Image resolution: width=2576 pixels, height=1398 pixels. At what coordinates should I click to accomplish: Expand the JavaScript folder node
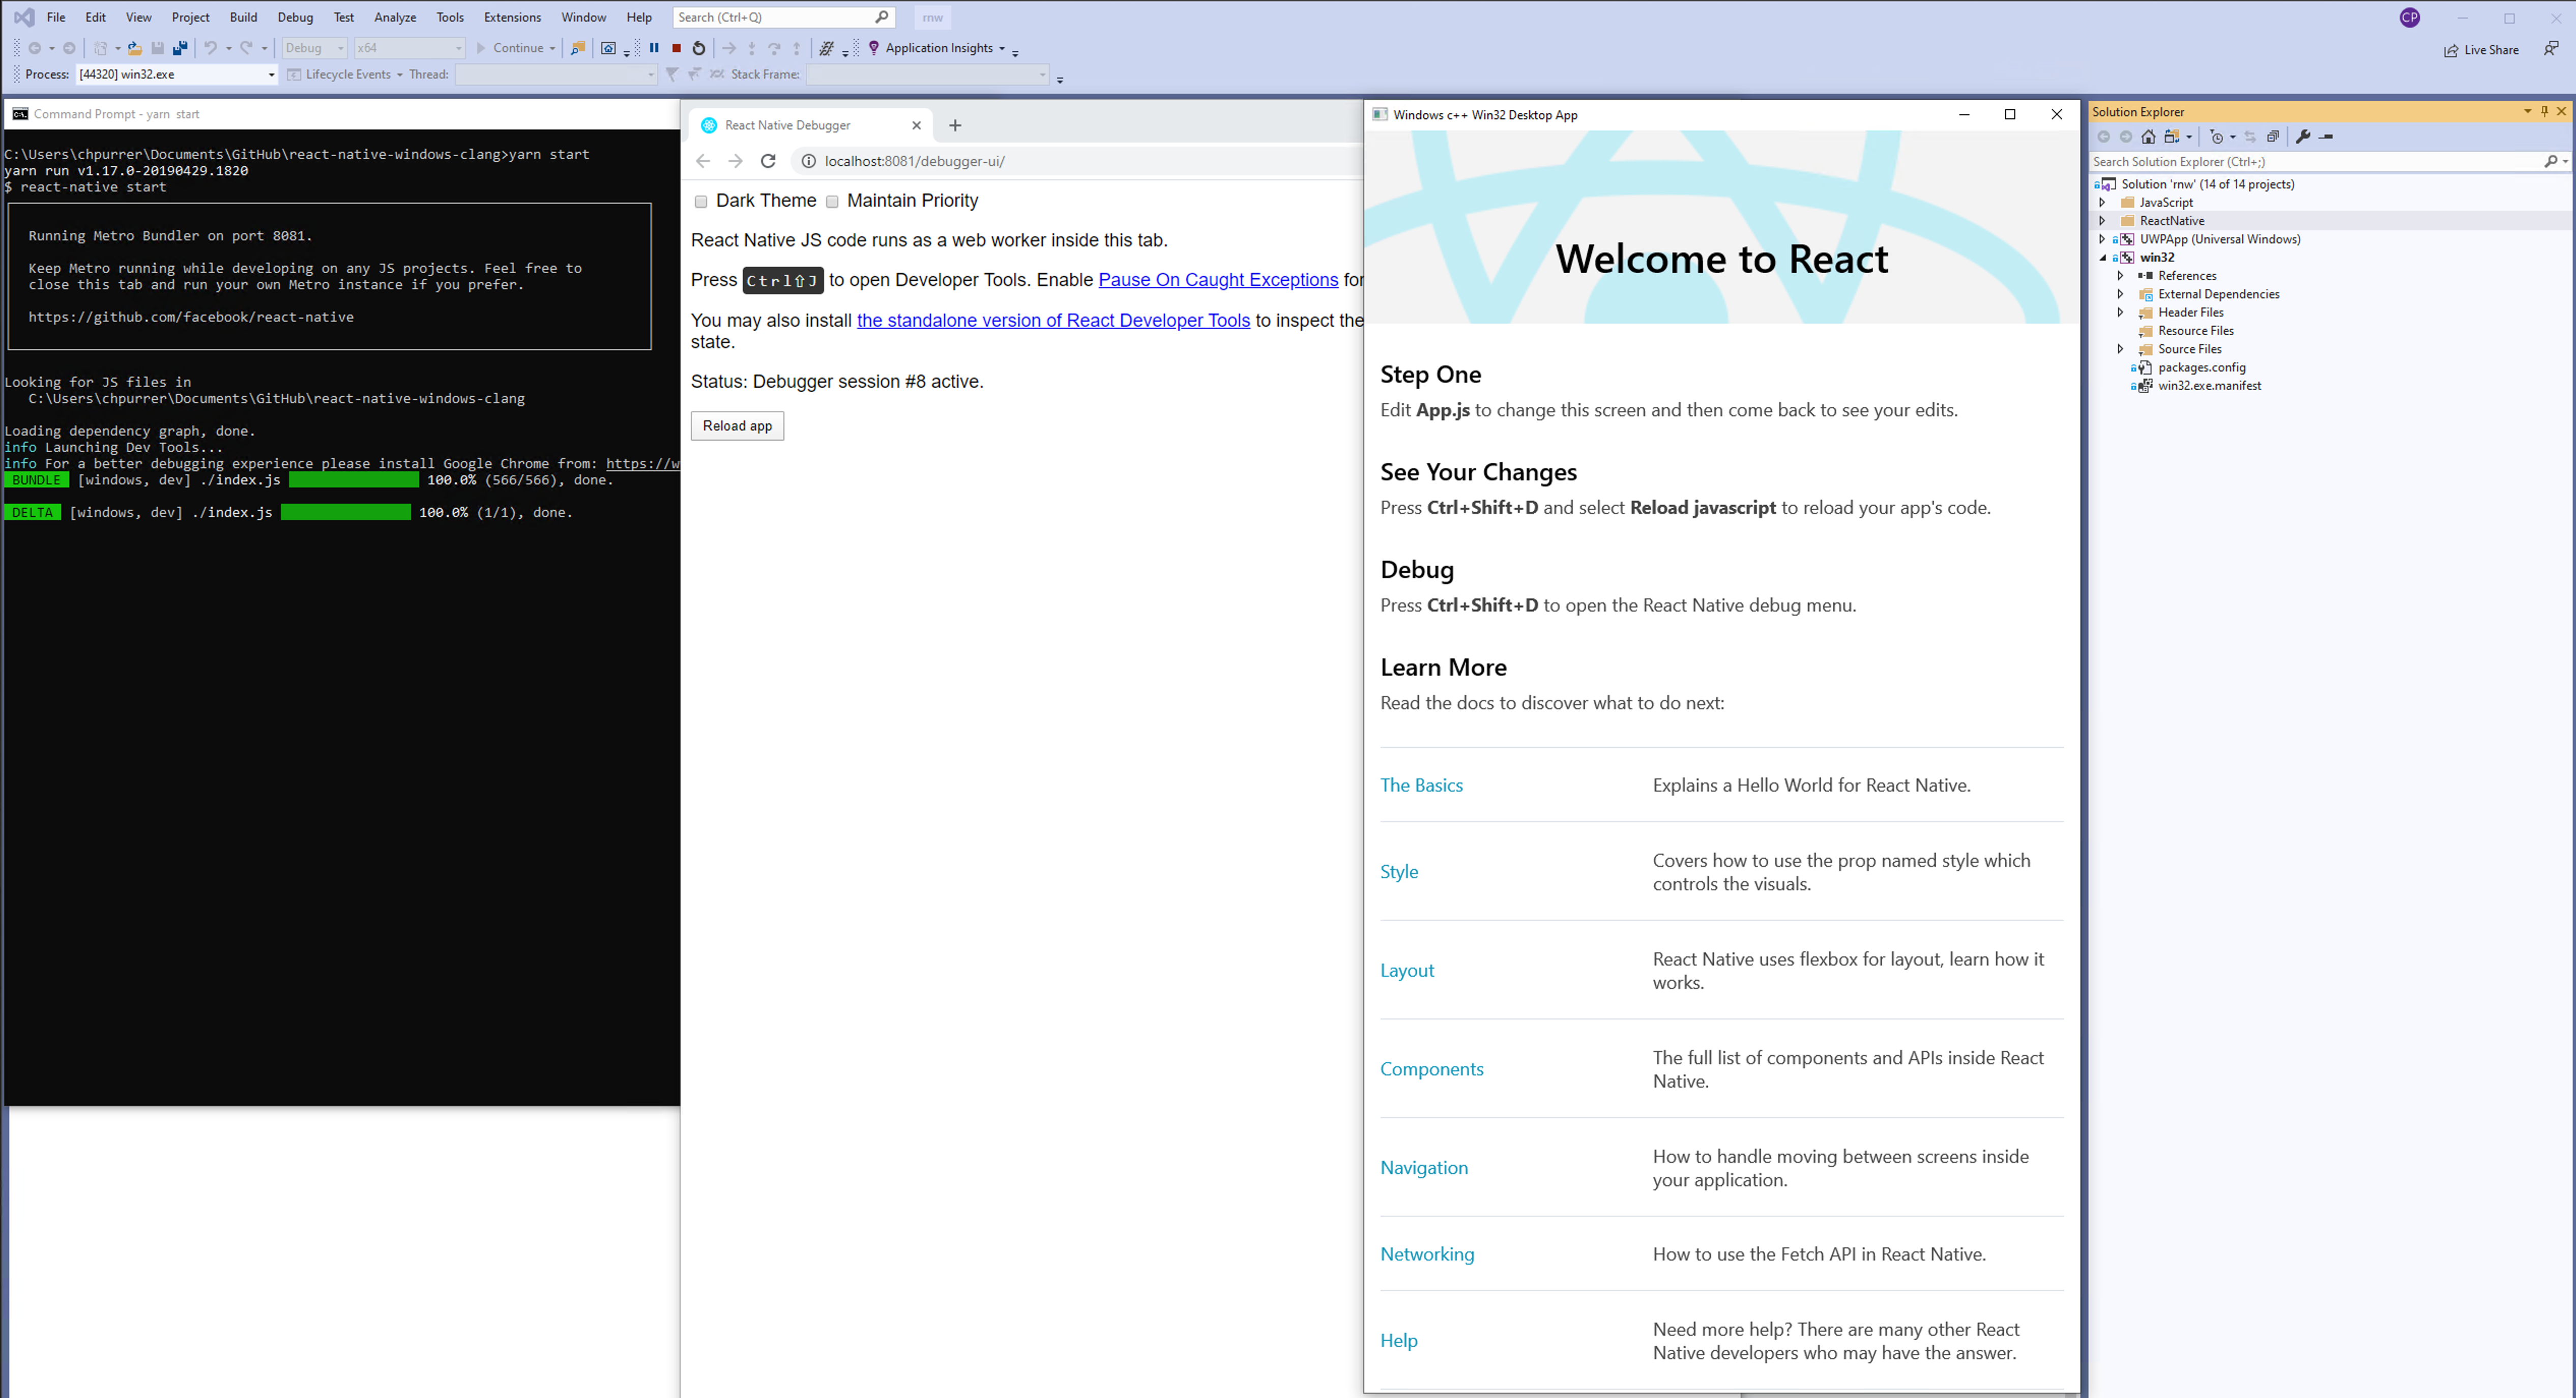(x=2102, y=202)
